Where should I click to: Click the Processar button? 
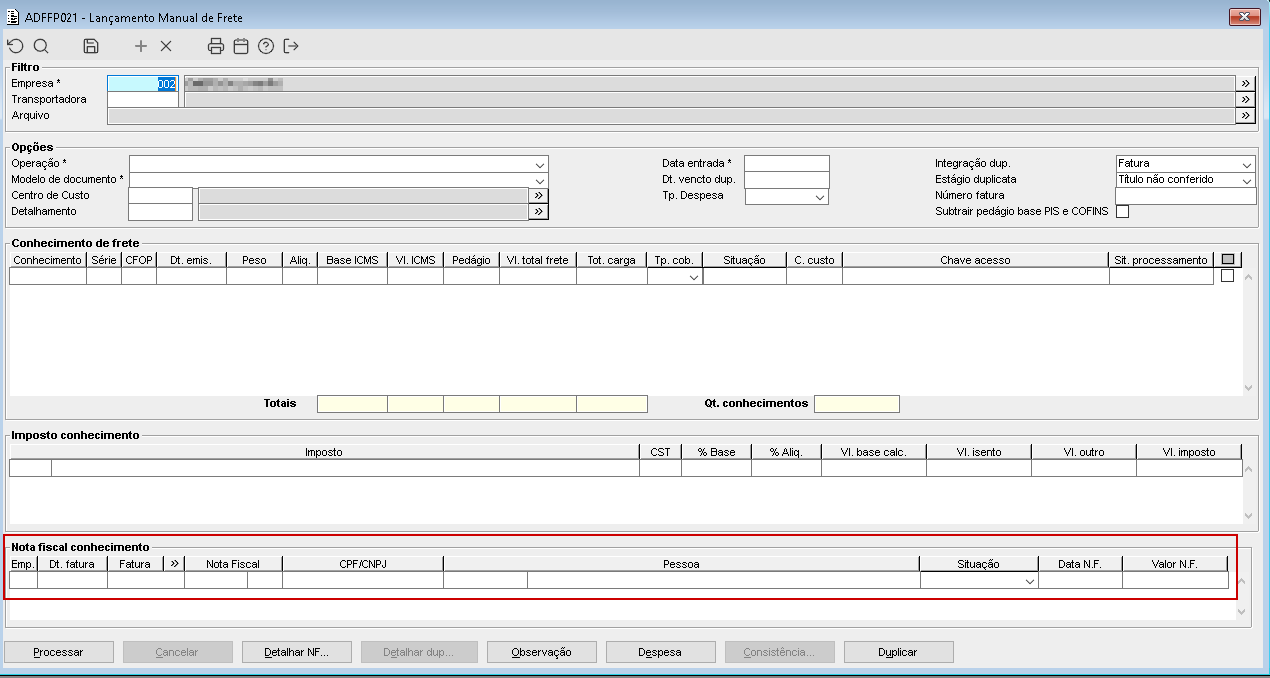pyautogui.click(x=59, y=652)
